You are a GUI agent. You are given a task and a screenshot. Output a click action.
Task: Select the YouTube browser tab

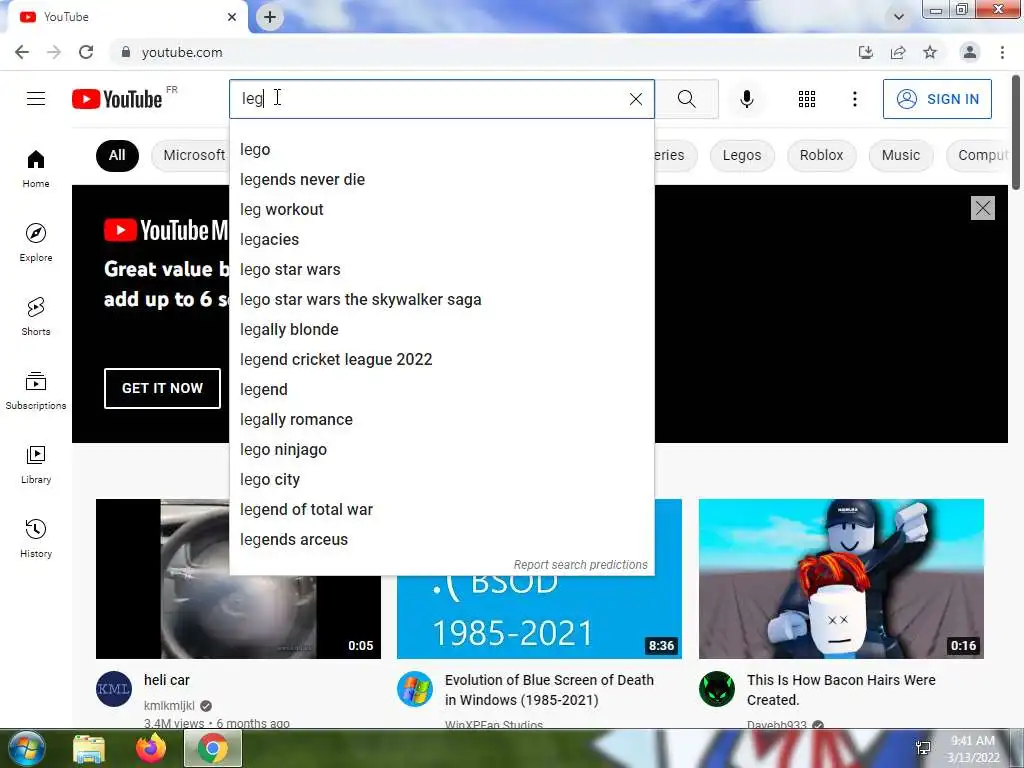point(127,17)
